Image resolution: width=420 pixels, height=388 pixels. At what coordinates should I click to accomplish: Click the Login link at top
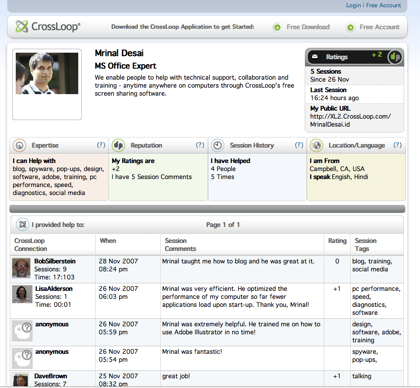tap(353, 5)
